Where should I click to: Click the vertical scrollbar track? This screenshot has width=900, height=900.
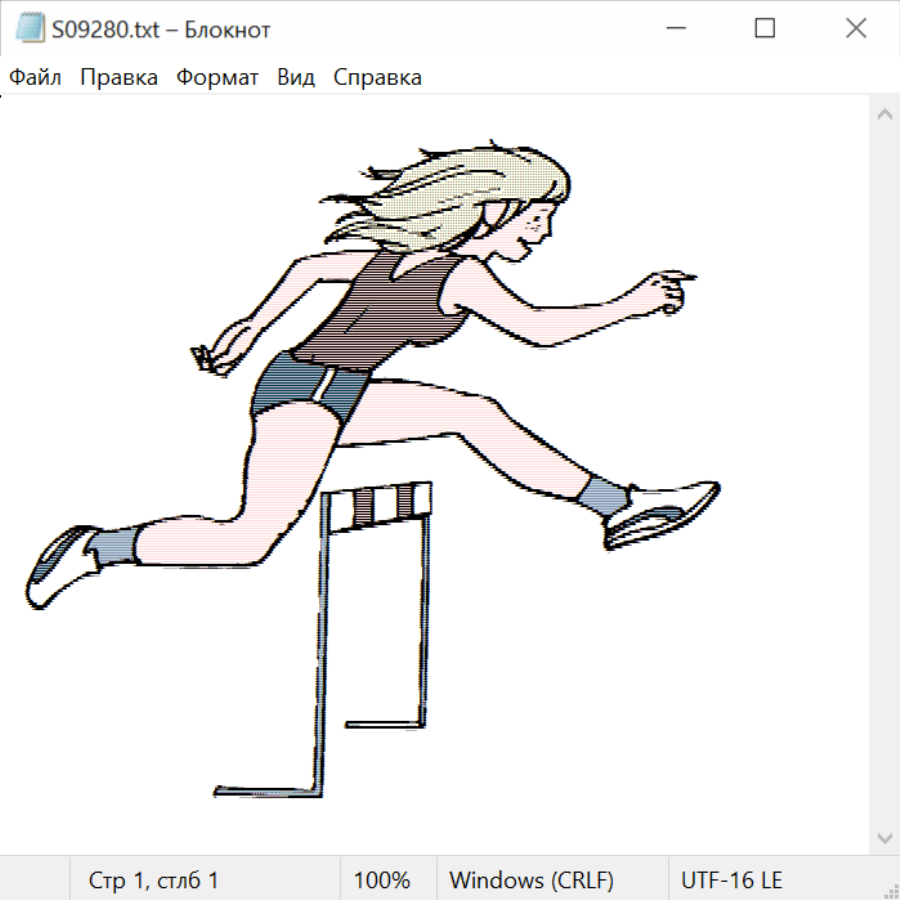pos(884,475)
